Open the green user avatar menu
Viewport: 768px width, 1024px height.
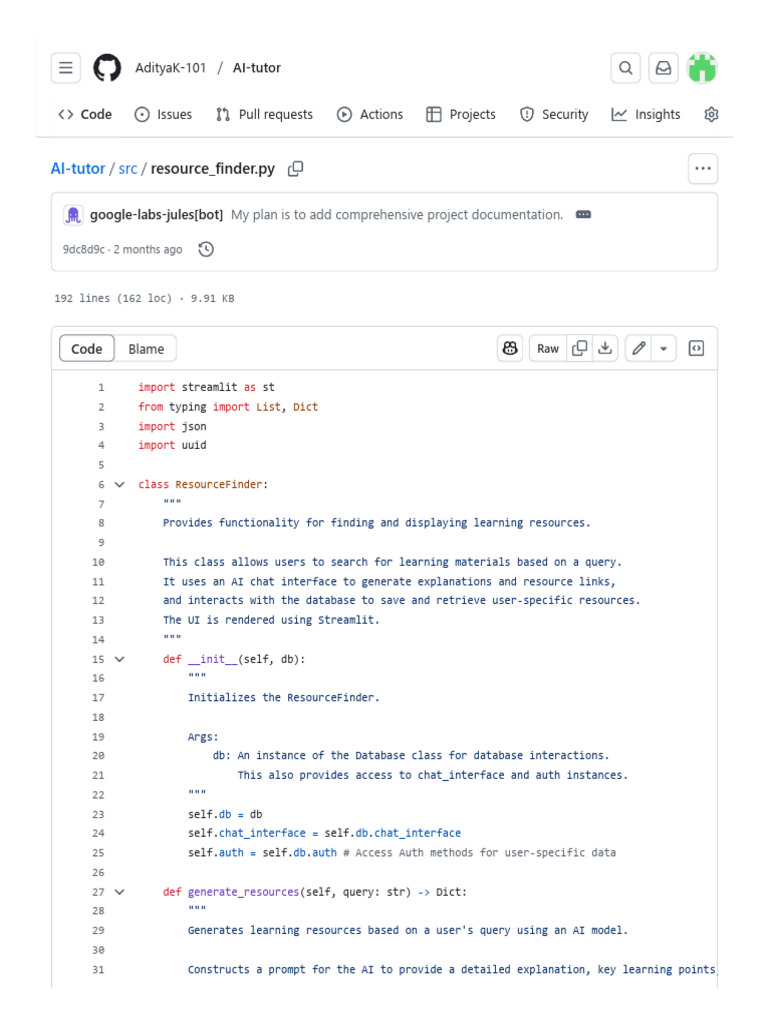[703, 68]
